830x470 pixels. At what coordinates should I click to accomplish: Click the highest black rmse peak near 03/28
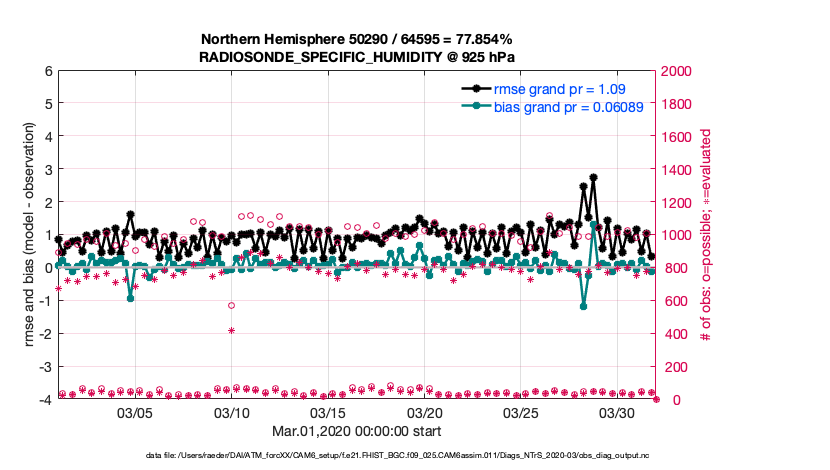[x=593, y=177]
